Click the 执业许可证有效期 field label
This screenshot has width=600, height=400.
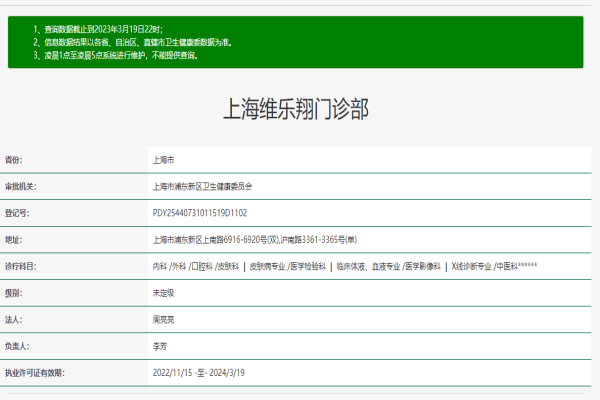point(34,373)
